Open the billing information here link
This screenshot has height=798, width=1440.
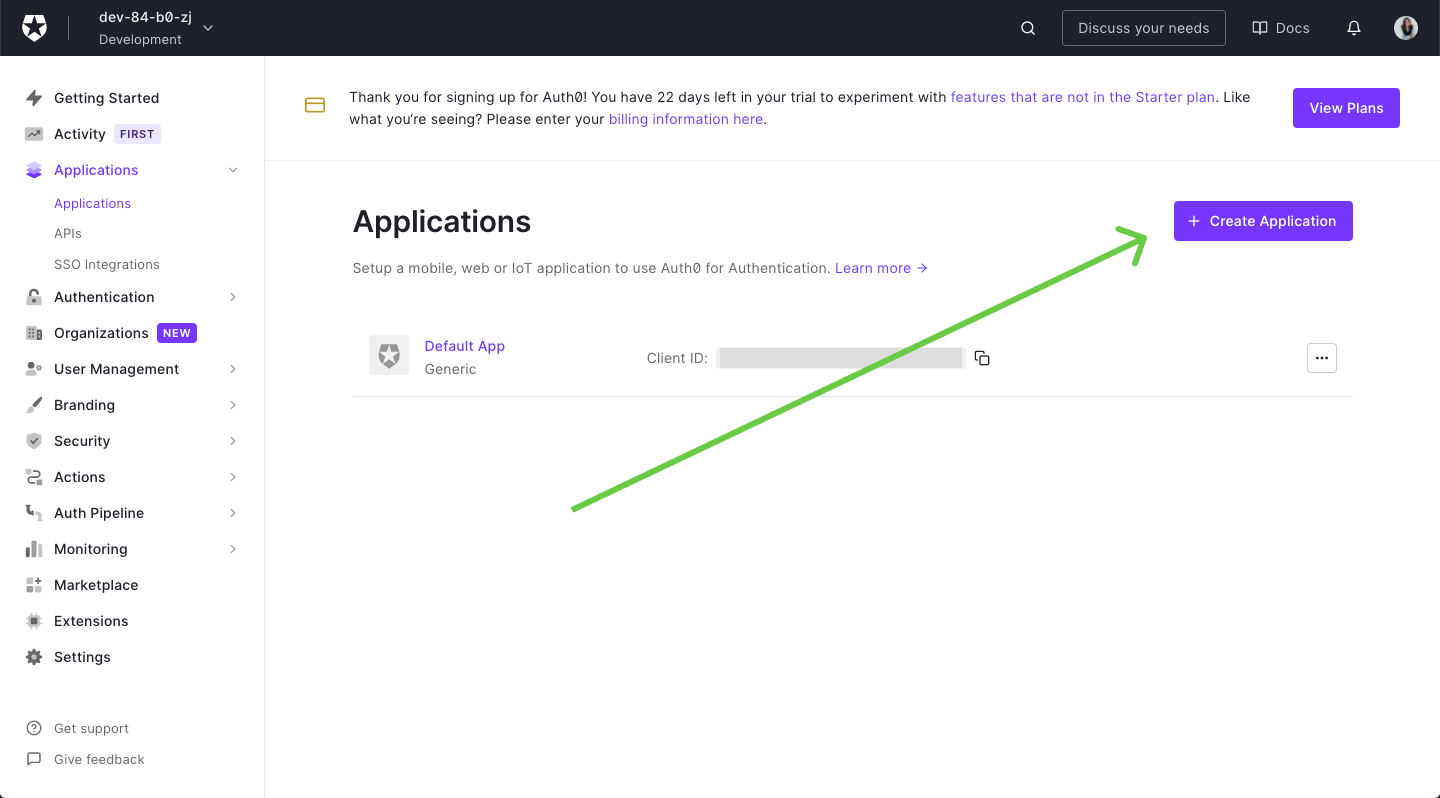685,119
